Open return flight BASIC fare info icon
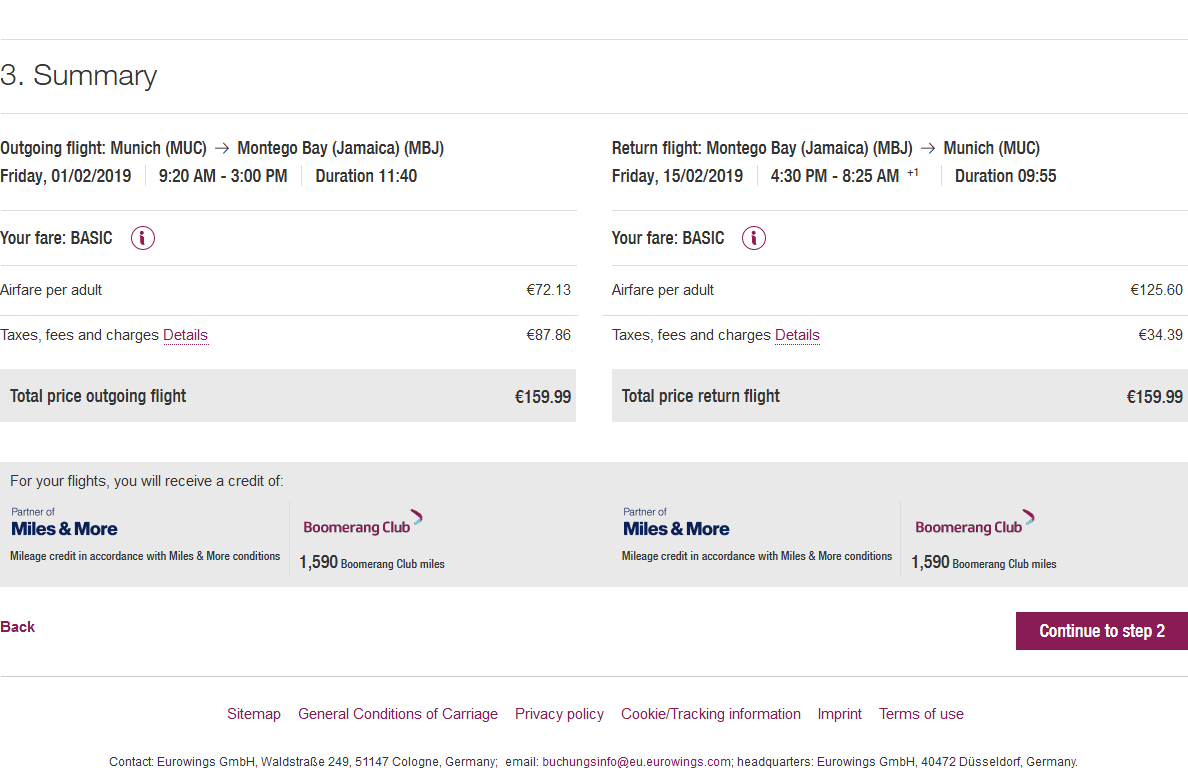Screen dimensions: 1188x768 753,238
